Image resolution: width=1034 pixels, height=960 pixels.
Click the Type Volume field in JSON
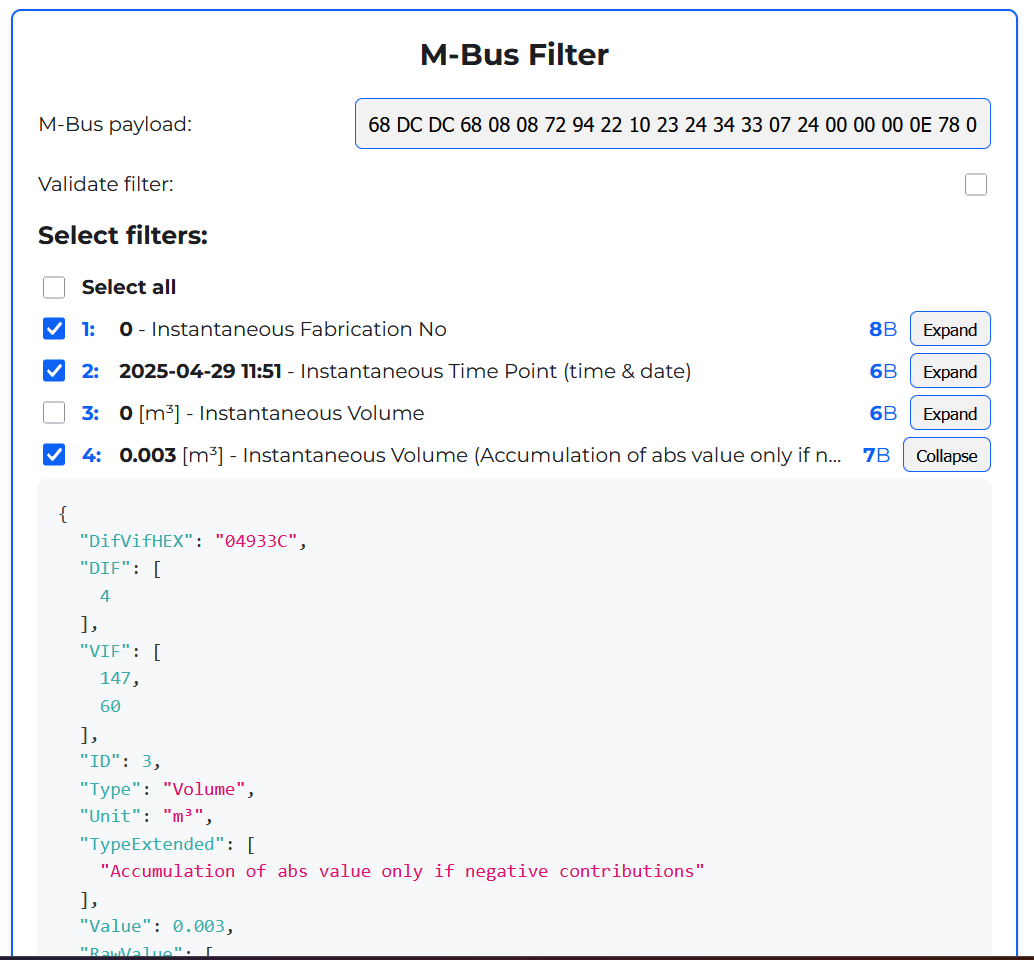pos(170,788)
